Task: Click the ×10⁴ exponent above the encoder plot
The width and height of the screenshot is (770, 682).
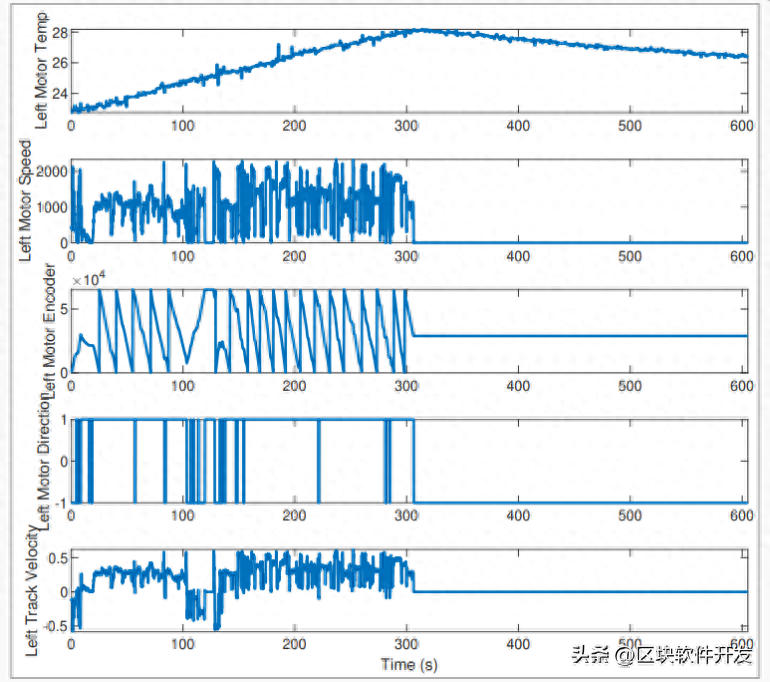Action: click(x=88, y=279)
